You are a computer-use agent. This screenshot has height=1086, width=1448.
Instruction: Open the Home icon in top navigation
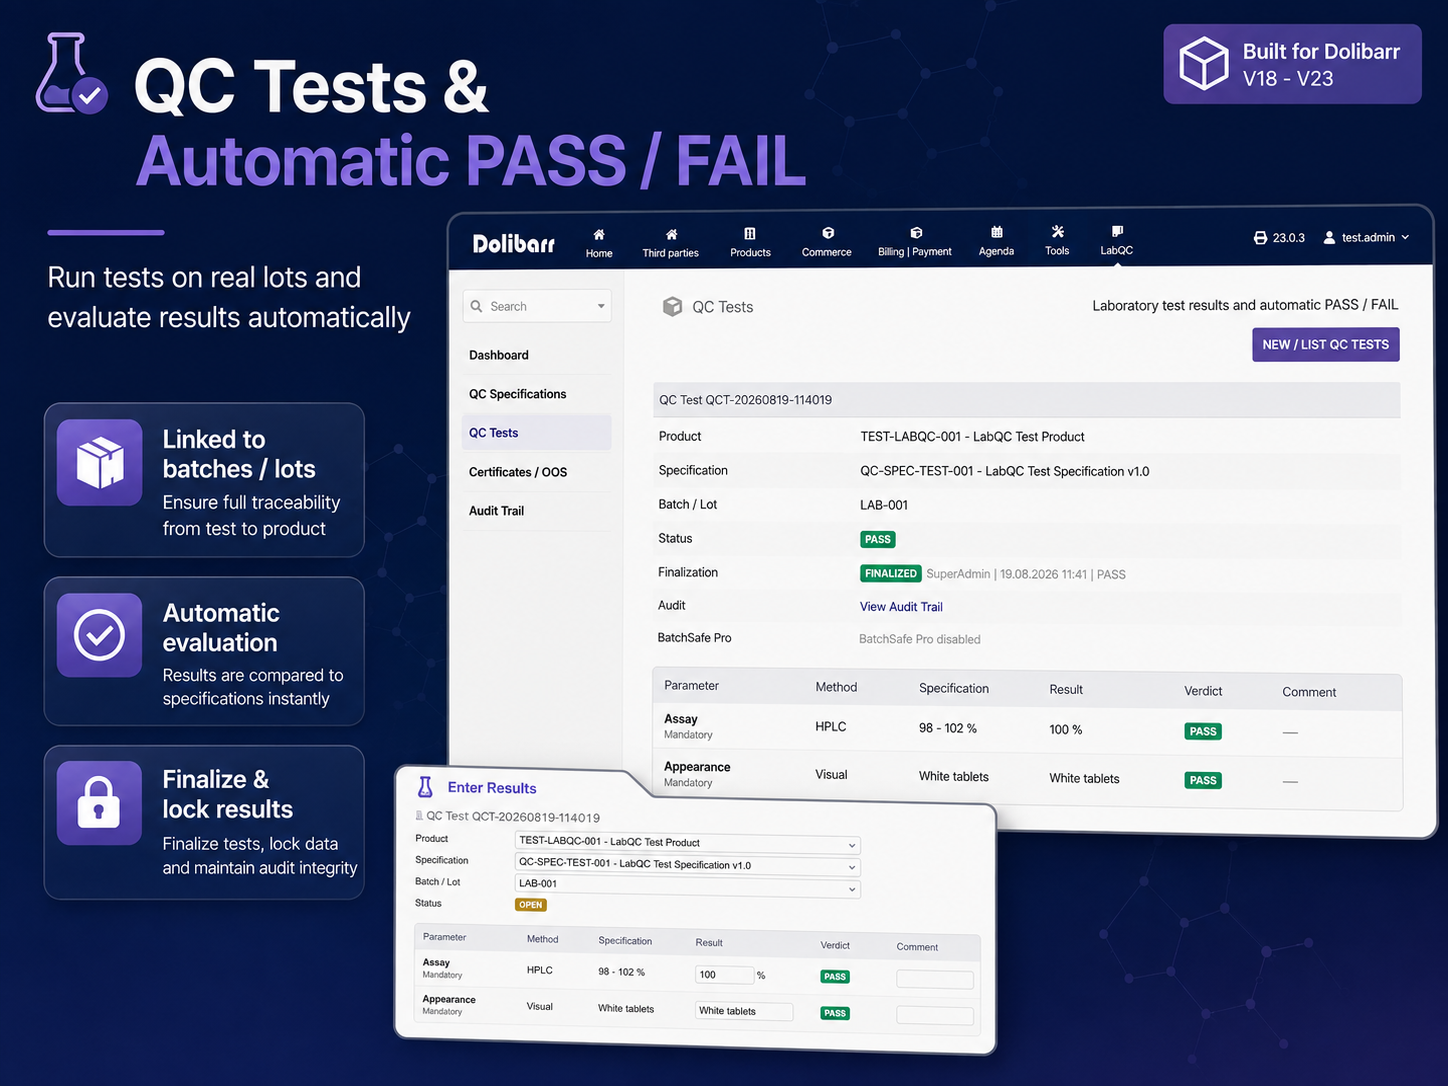click(599, 235)
